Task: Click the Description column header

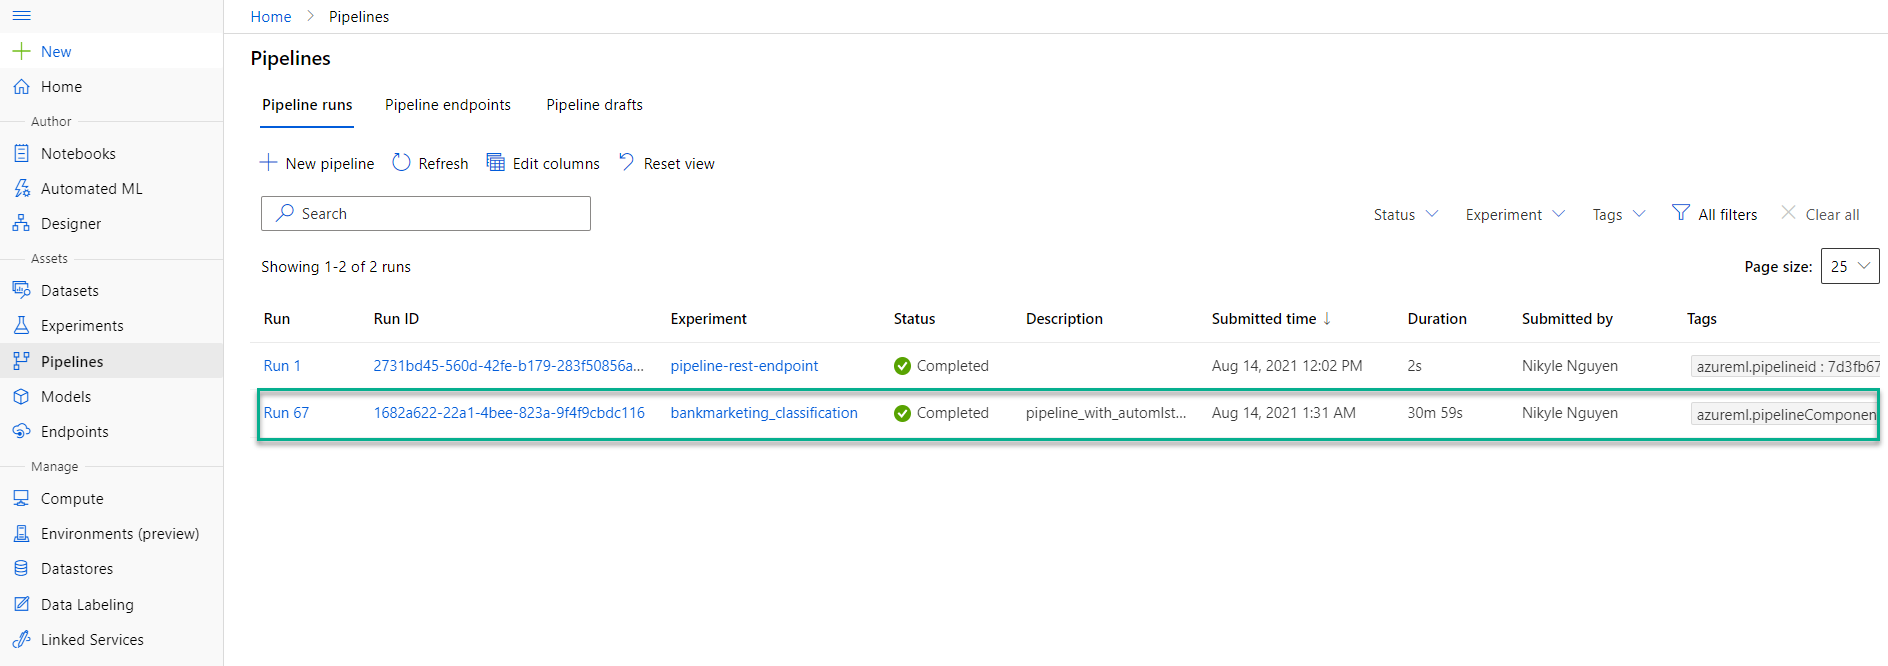Action: (x=1064, y=319)
